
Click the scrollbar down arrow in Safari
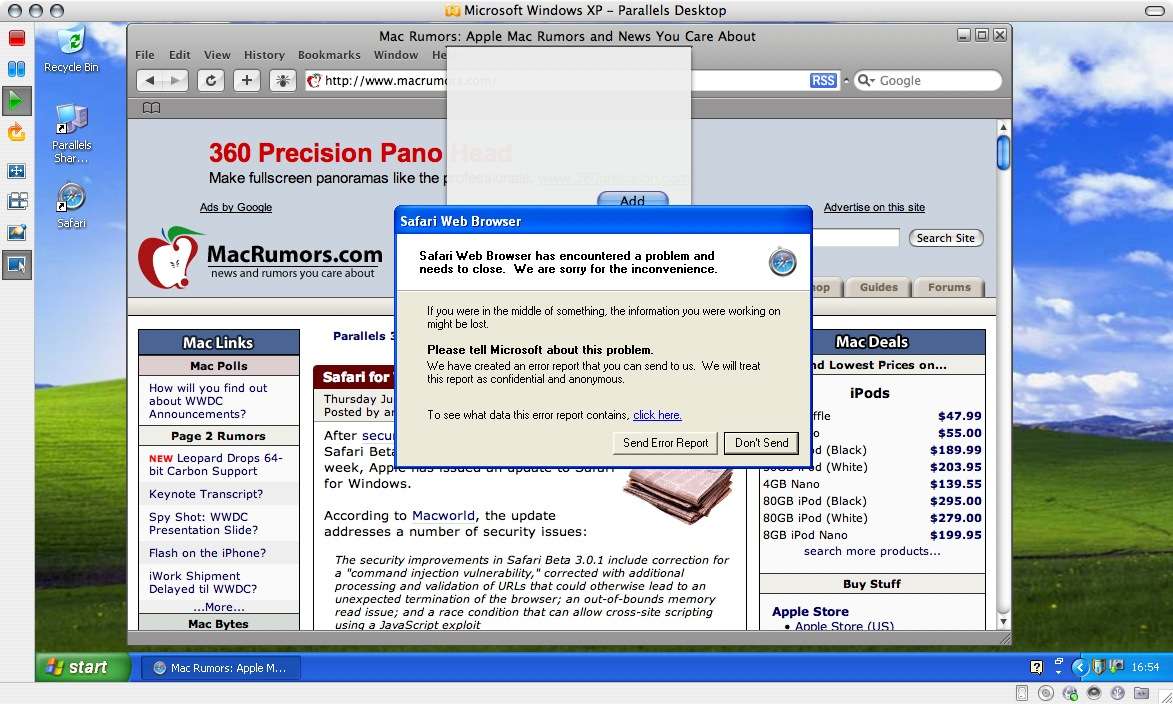tap(1003, 622)
